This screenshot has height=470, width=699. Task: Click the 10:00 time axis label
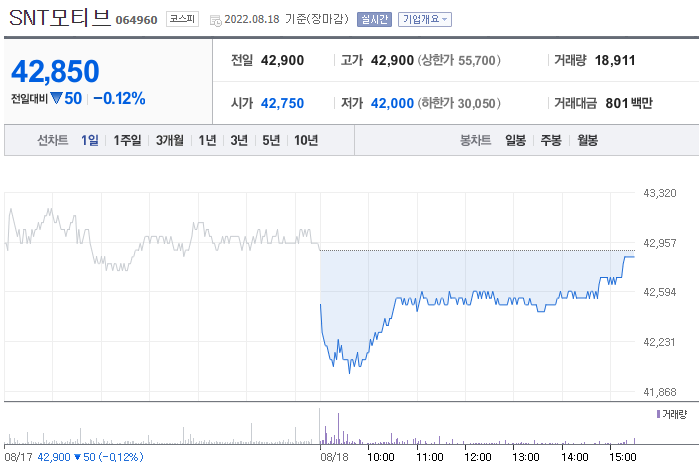(380, 458)
